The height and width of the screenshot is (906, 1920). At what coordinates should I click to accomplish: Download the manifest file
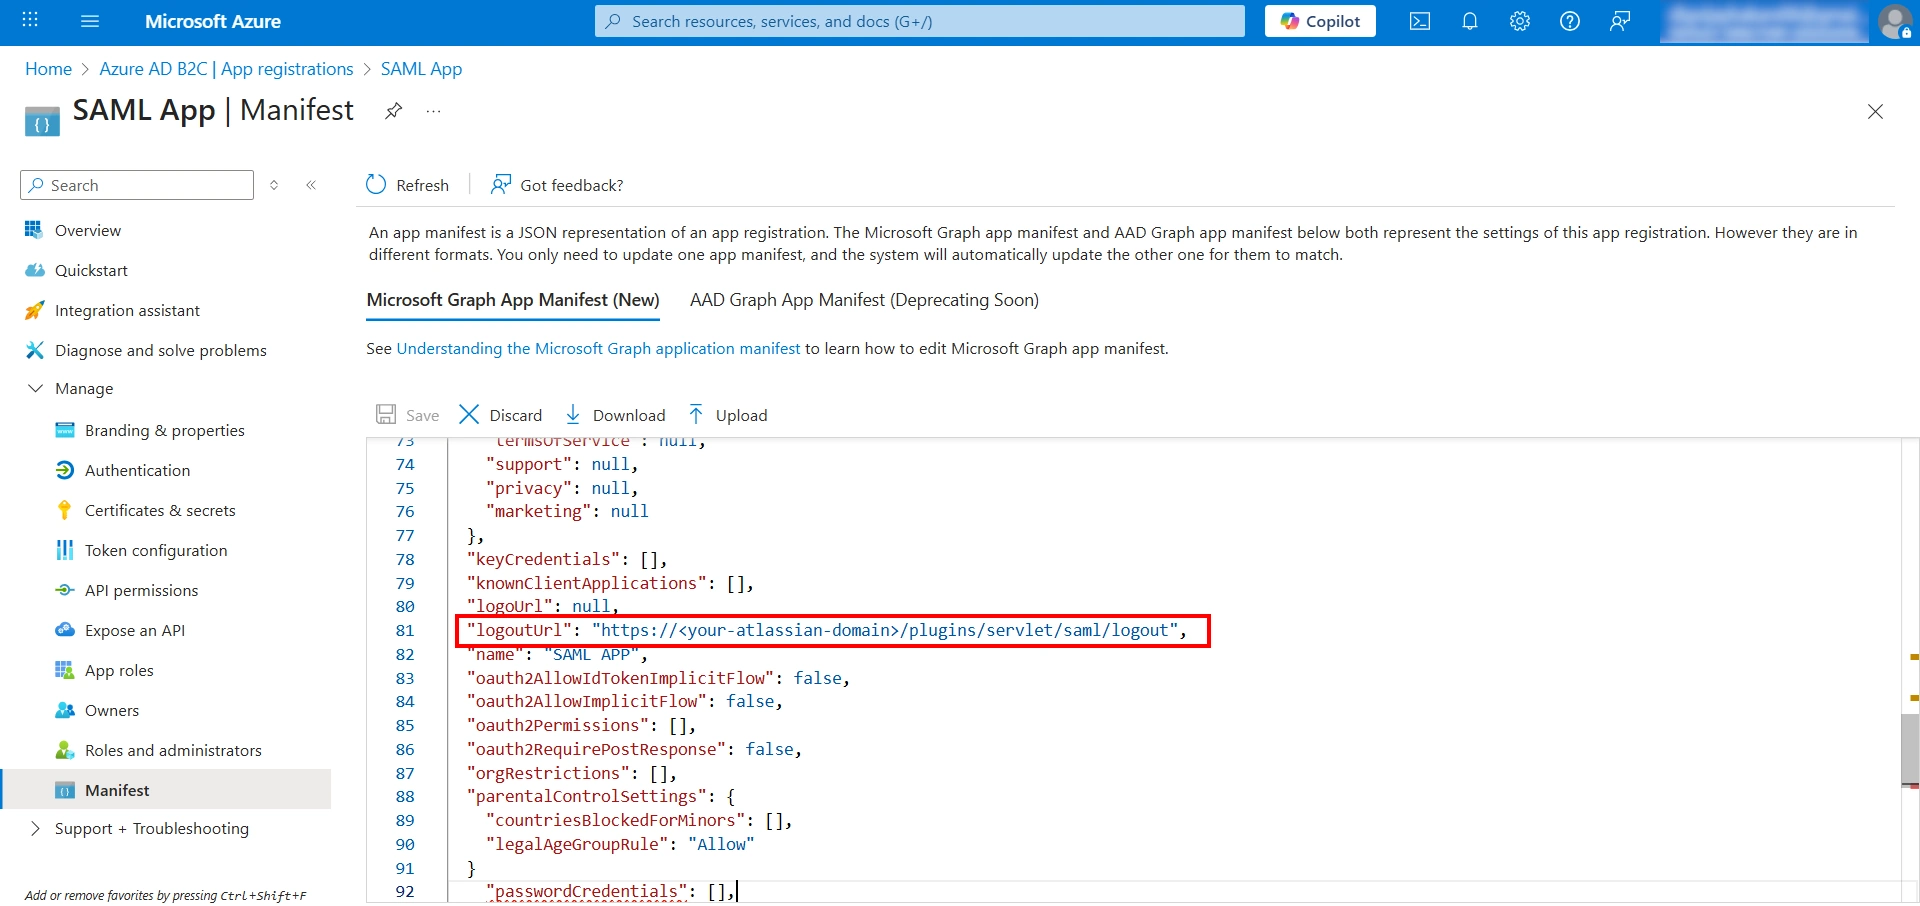615,415
